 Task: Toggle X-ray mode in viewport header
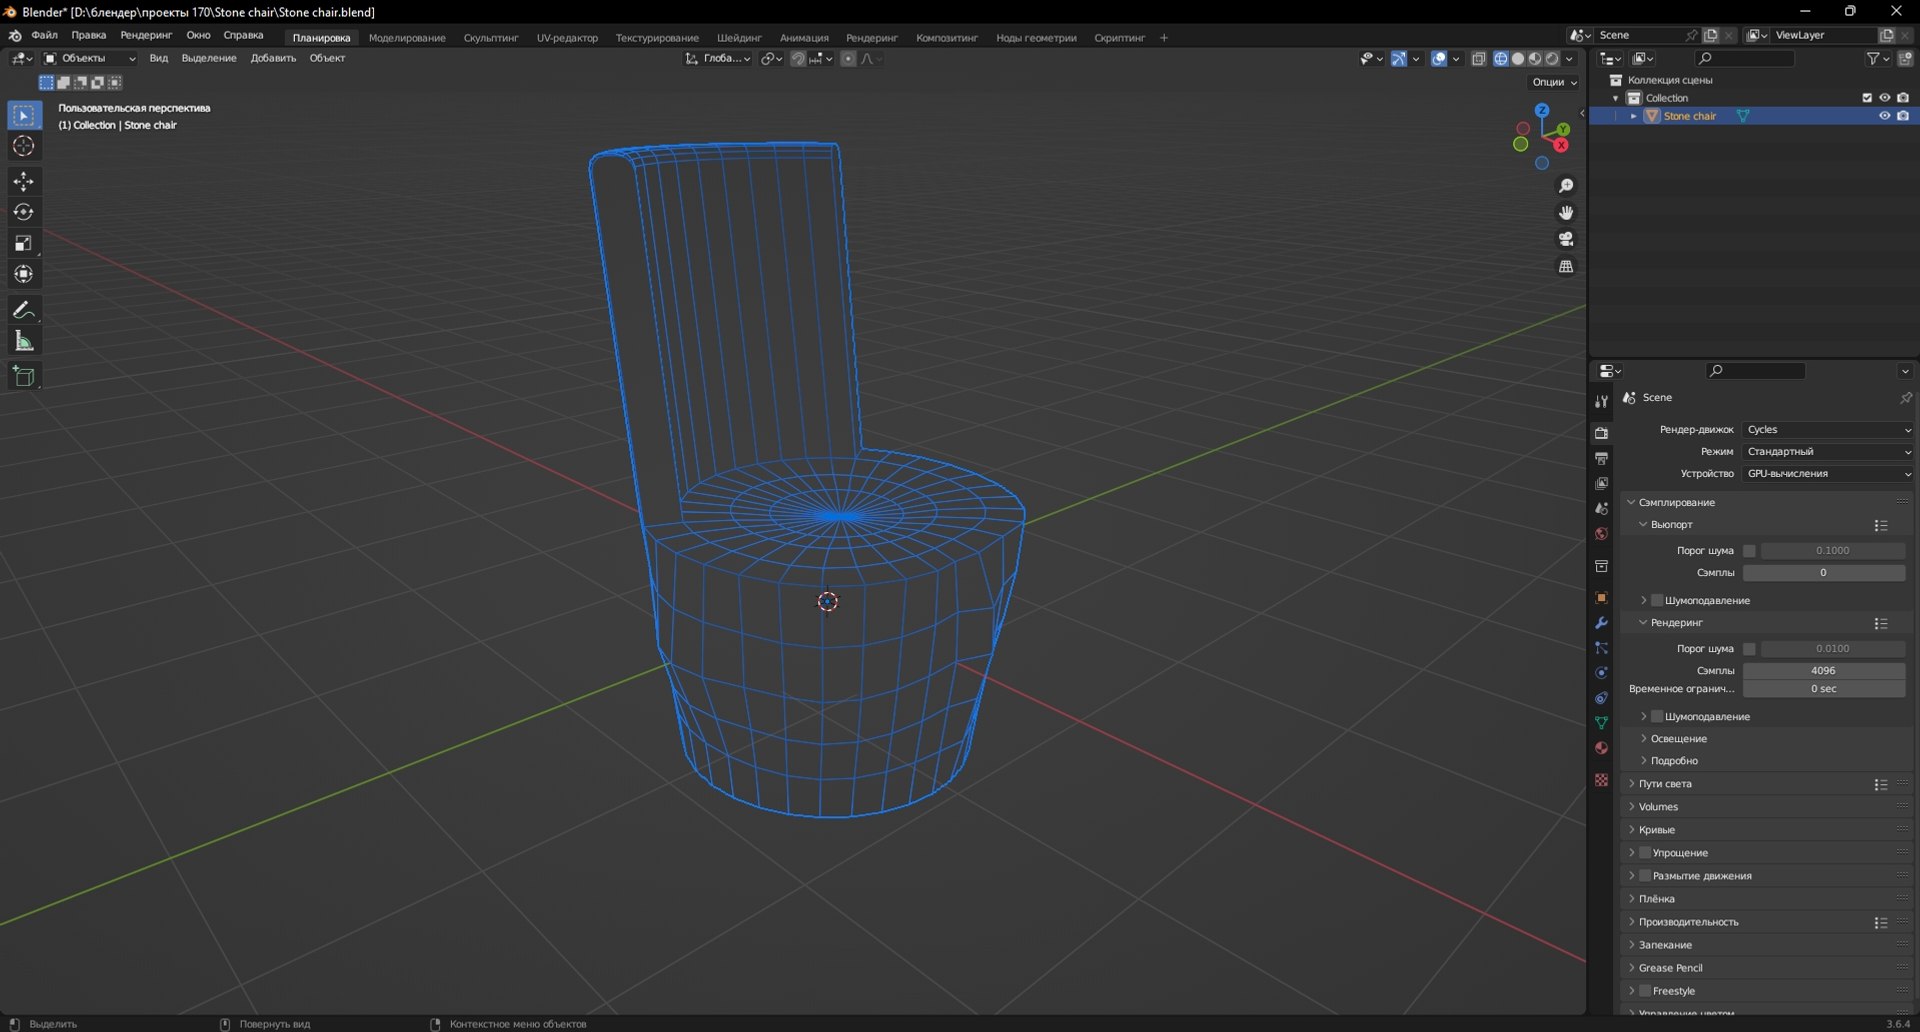[x=1479, y=59]
